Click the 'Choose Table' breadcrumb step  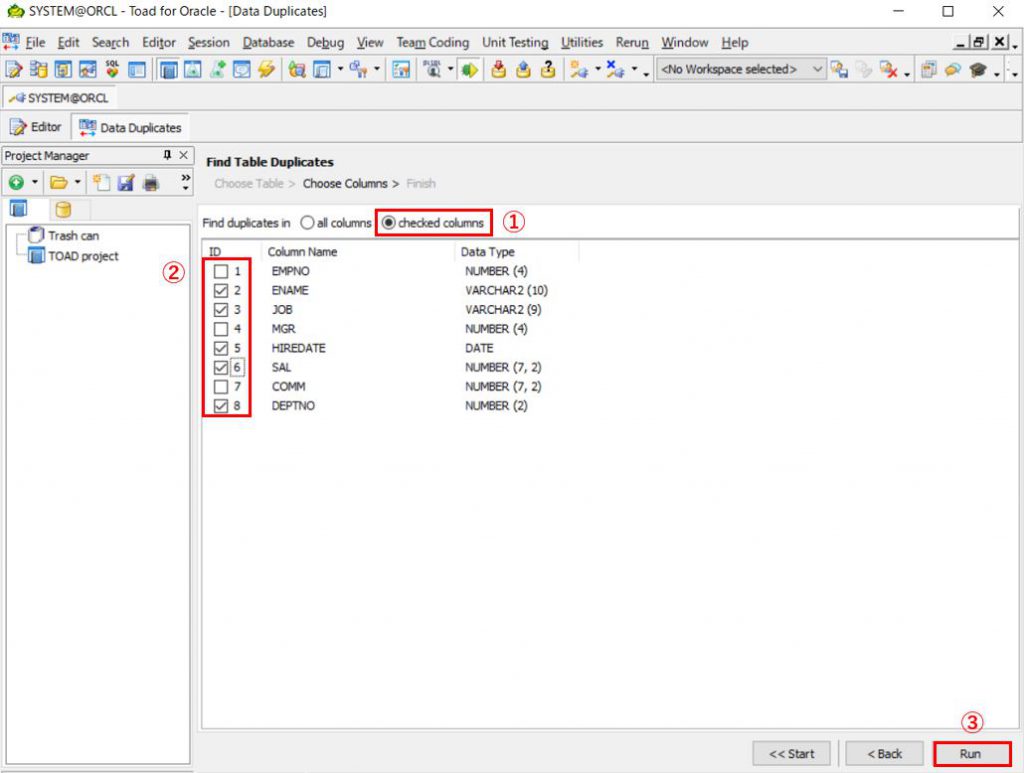[249, 183]
